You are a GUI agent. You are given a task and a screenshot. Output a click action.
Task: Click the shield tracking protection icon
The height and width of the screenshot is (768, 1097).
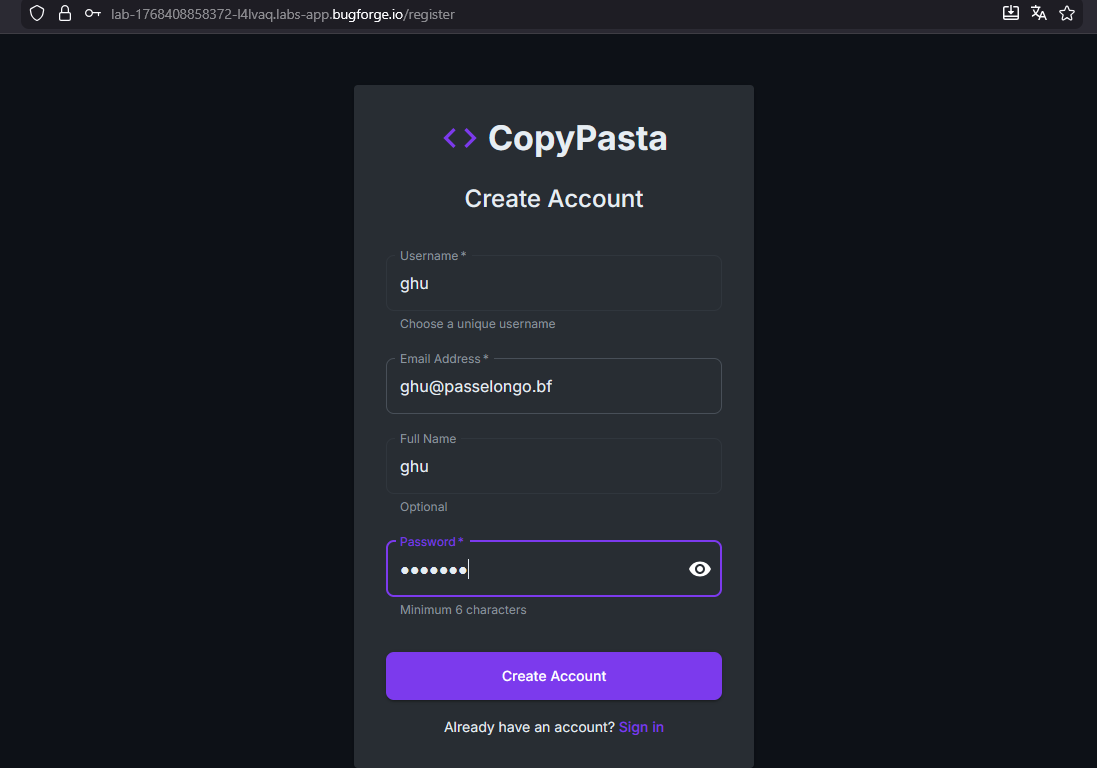coord(37,13)
